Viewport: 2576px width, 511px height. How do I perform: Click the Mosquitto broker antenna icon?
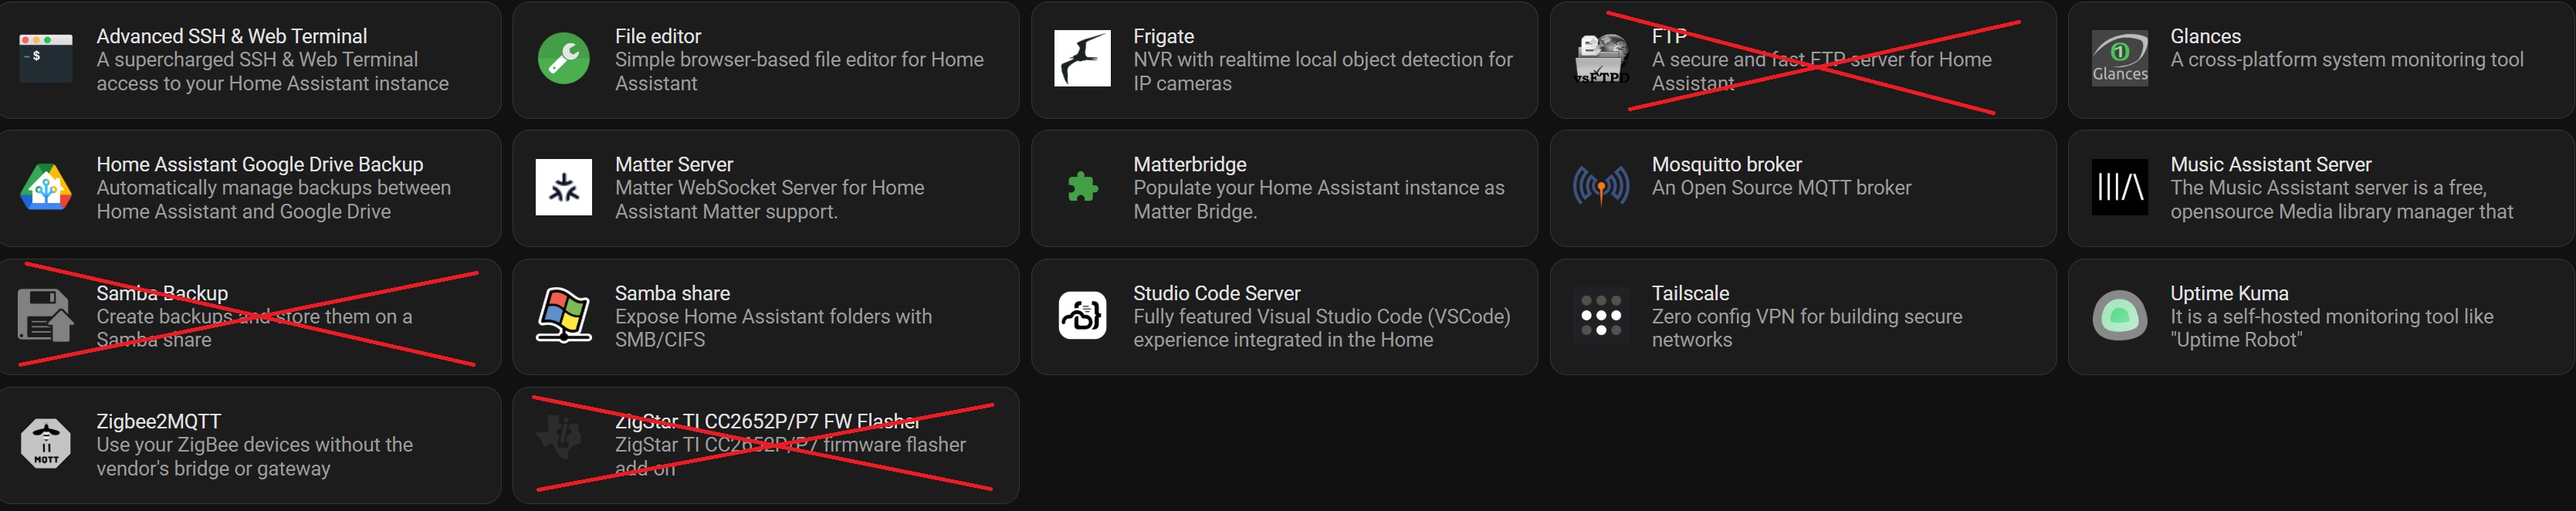(x=1601, y=187)
